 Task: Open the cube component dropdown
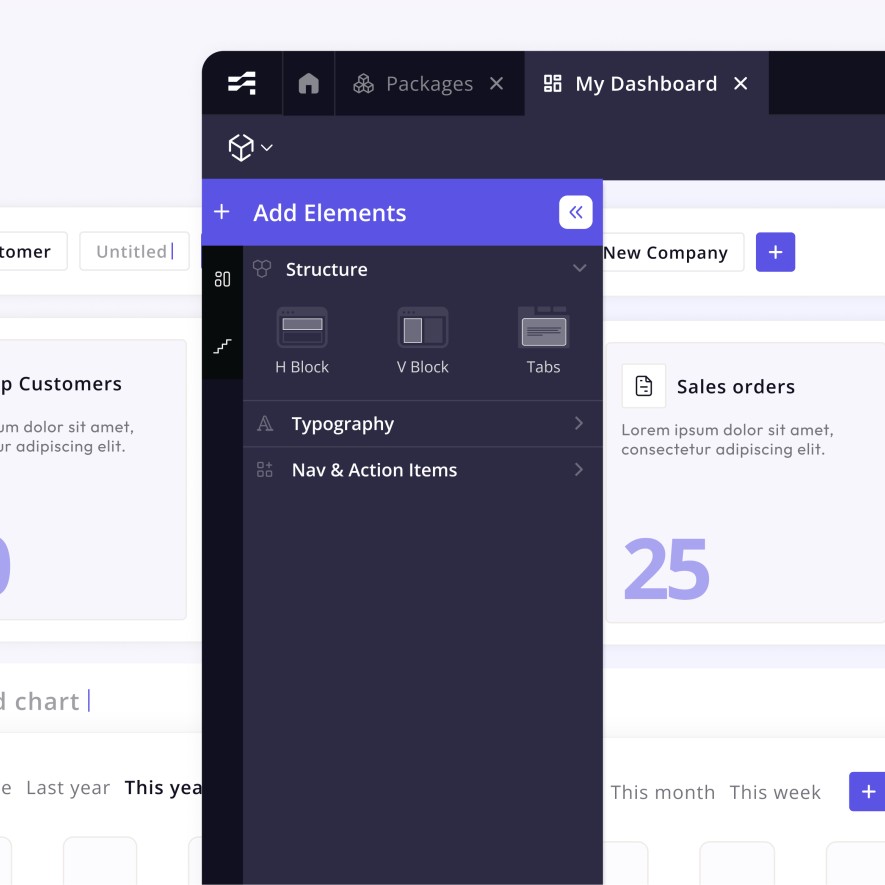pos(251,147)
